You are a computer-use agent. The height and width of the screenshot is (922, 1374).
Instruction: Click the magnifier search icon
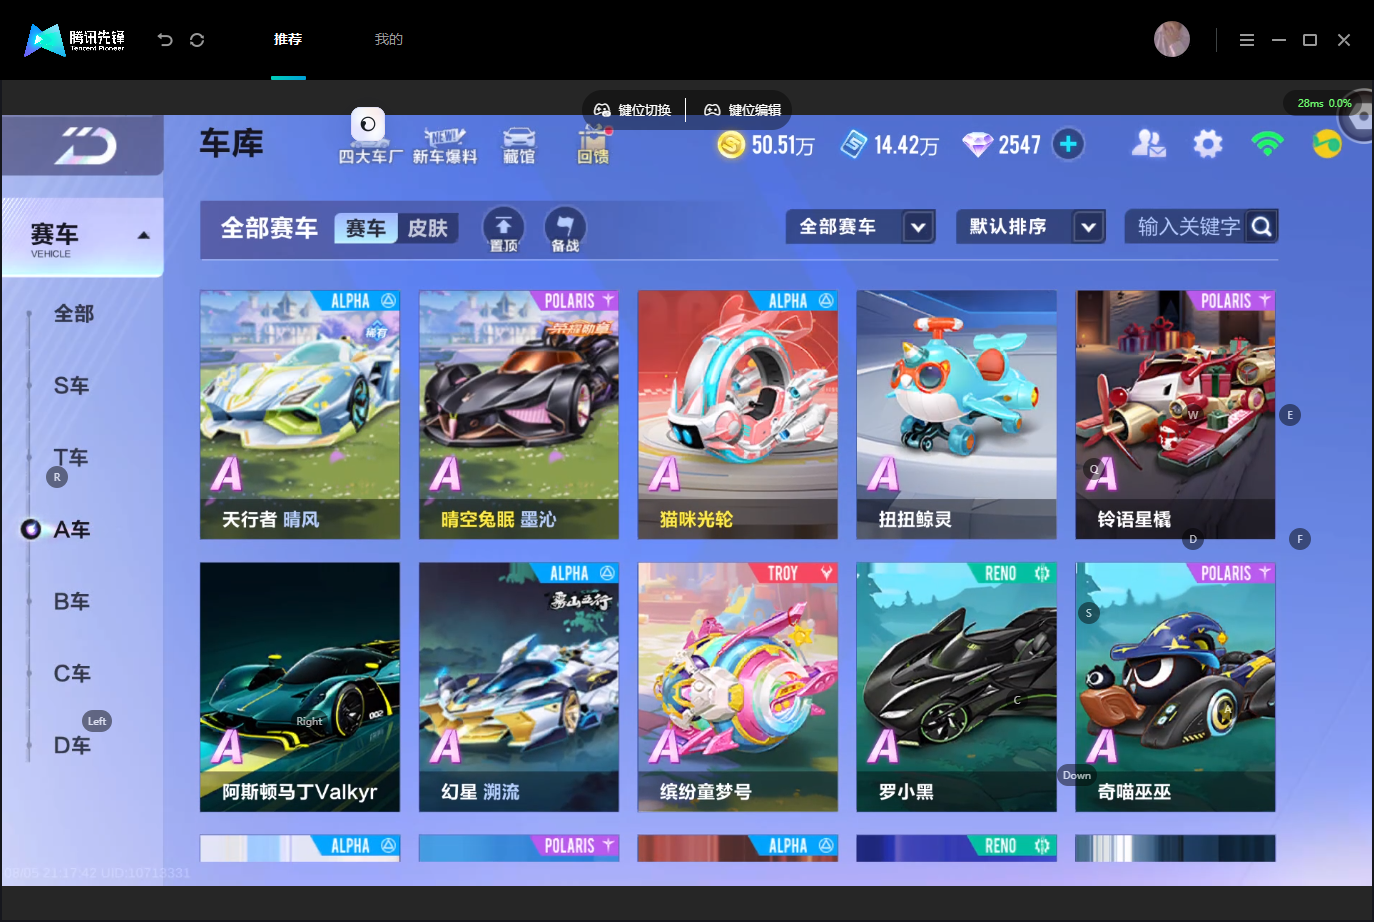pyautogui.click(x=1262, y=227)
